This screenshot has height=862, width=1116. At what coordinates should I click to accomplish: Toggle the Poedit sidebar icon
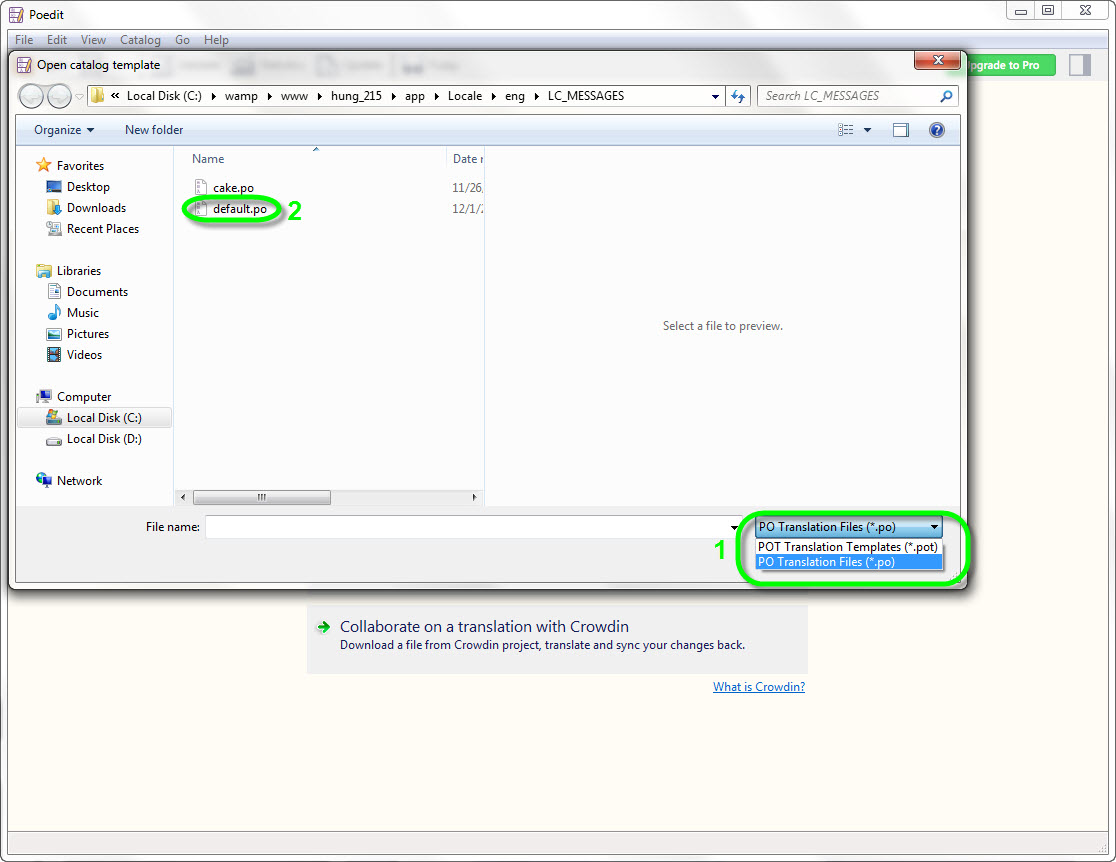1080,65
